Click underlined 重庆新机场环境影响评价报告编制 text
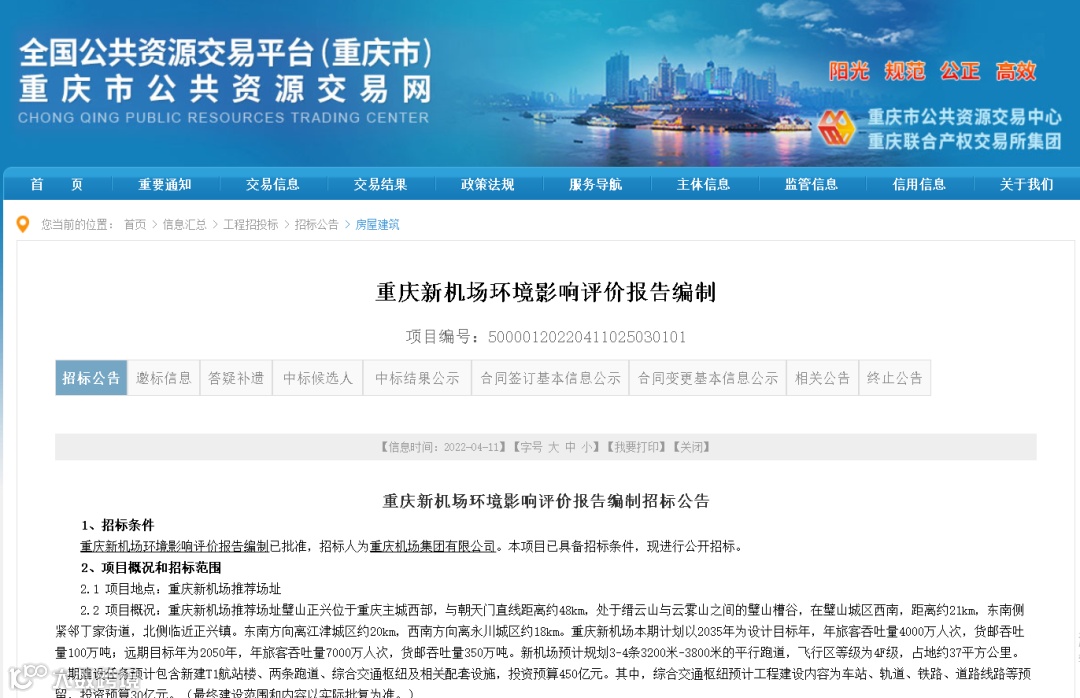The width and height of the screenshot is (1080, 698). click(174, 546)
